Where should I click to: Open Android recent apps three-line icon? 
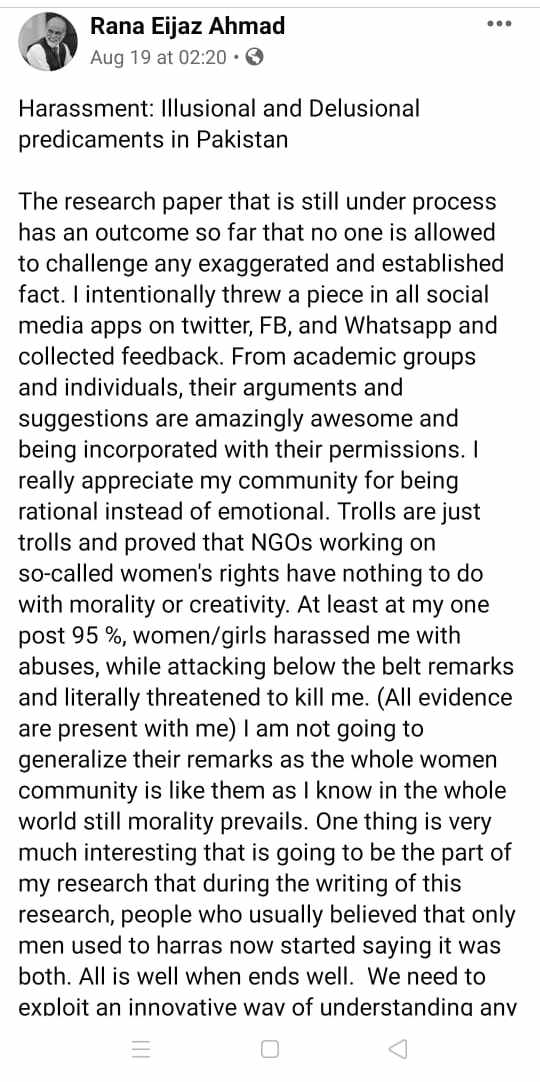[141, 1050]
